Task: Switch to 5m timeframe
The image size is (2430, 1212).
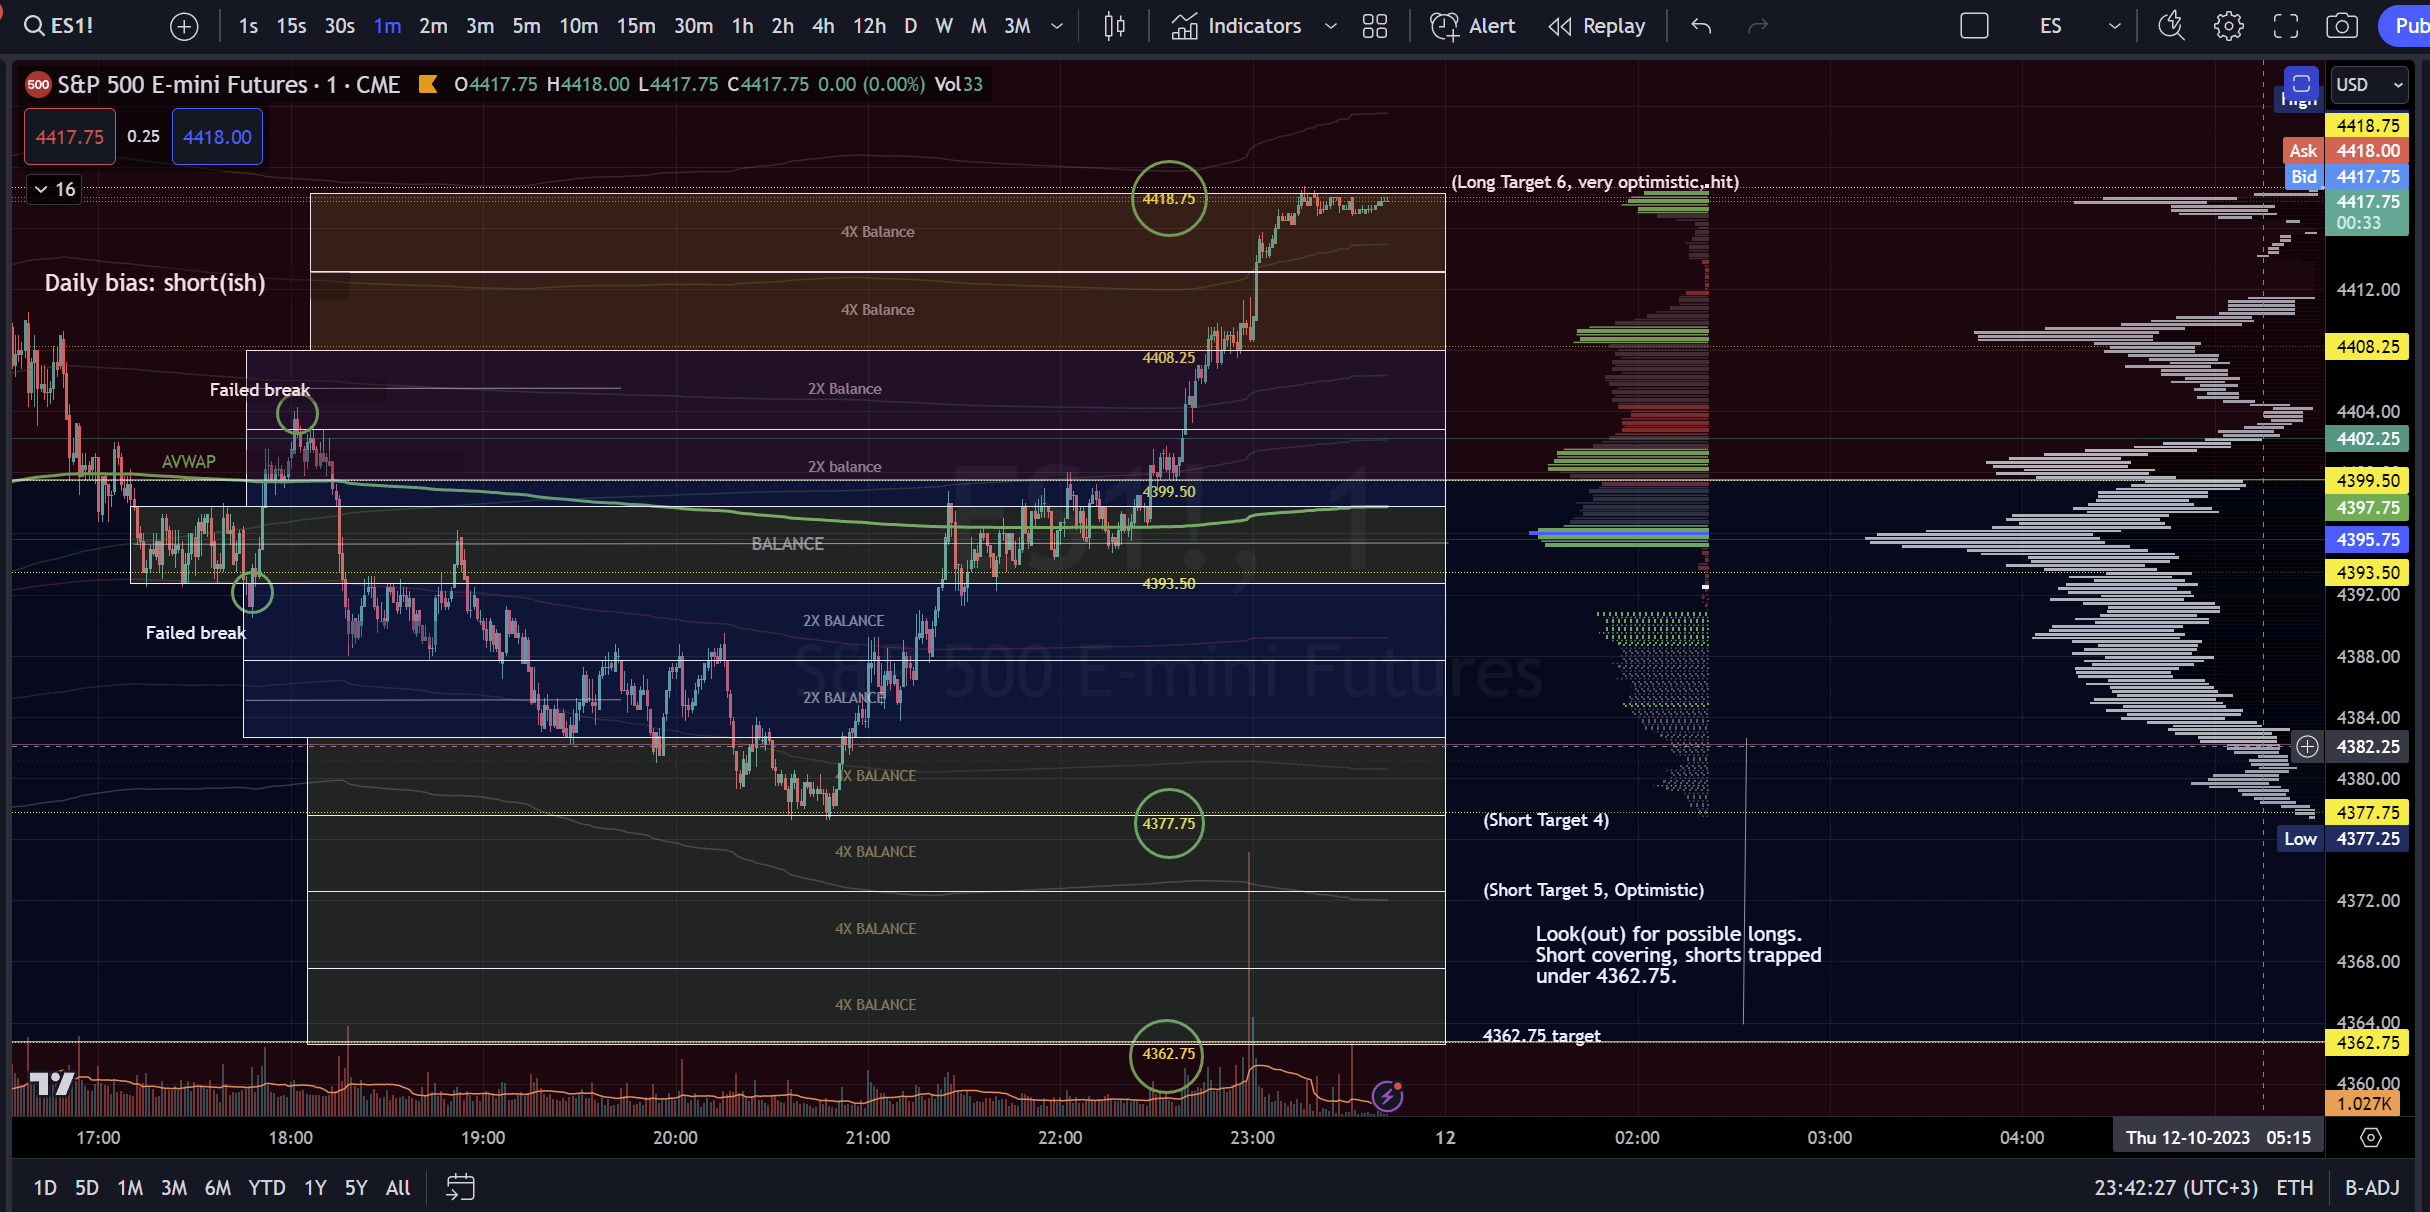Action: point(526,26)
